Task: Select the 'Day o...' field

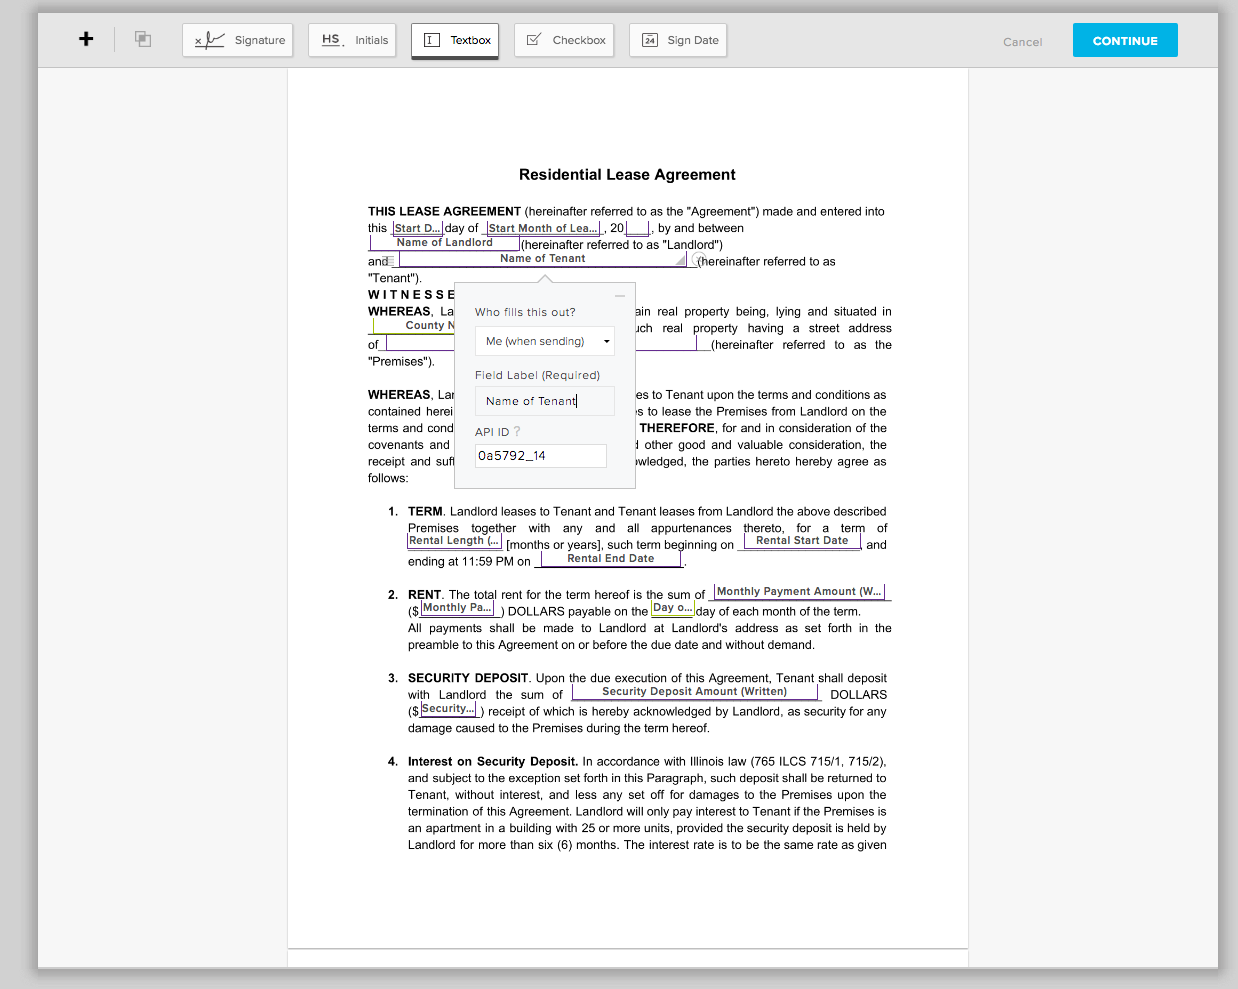Action: [x=672, y=608]
